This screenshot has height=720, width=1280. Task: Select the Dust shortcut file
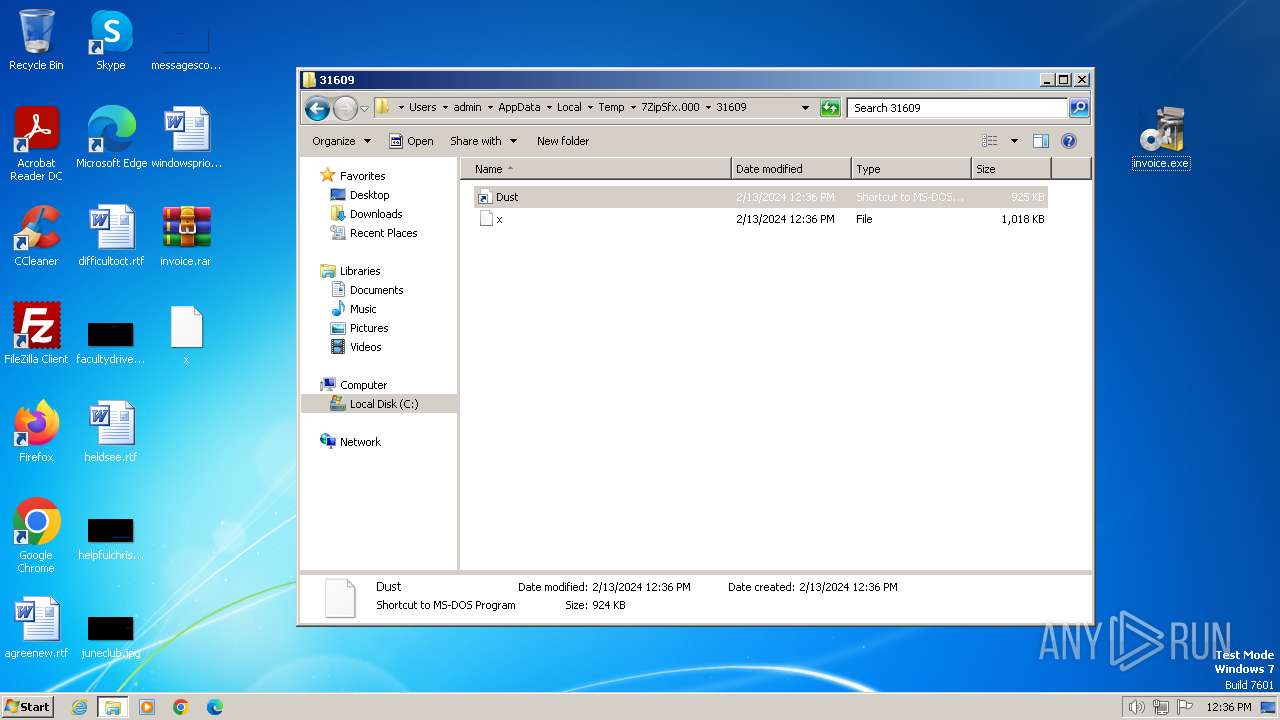tap(761, 197)
